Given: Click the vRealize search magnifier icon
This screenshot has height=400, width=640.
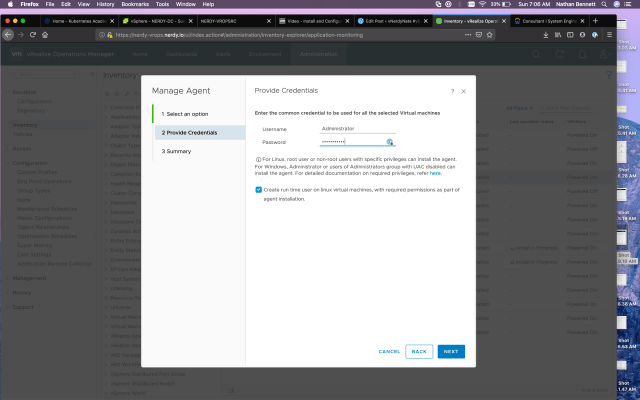Looking at the screenshot, I should coord(536,54).
